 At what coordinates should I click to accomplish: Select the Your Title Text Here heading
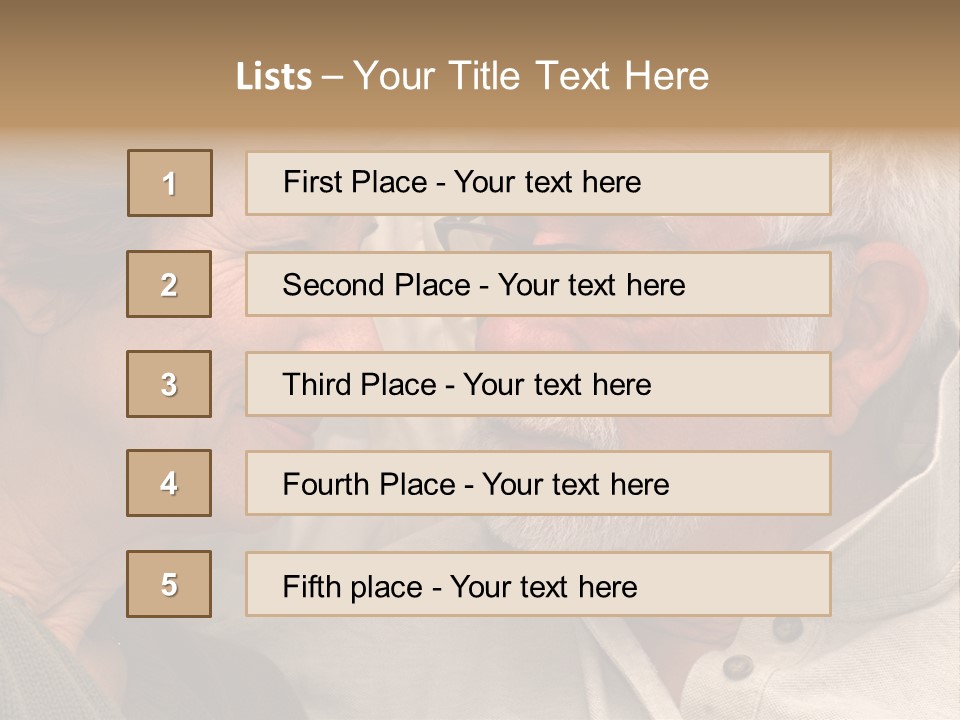(531, 76)
